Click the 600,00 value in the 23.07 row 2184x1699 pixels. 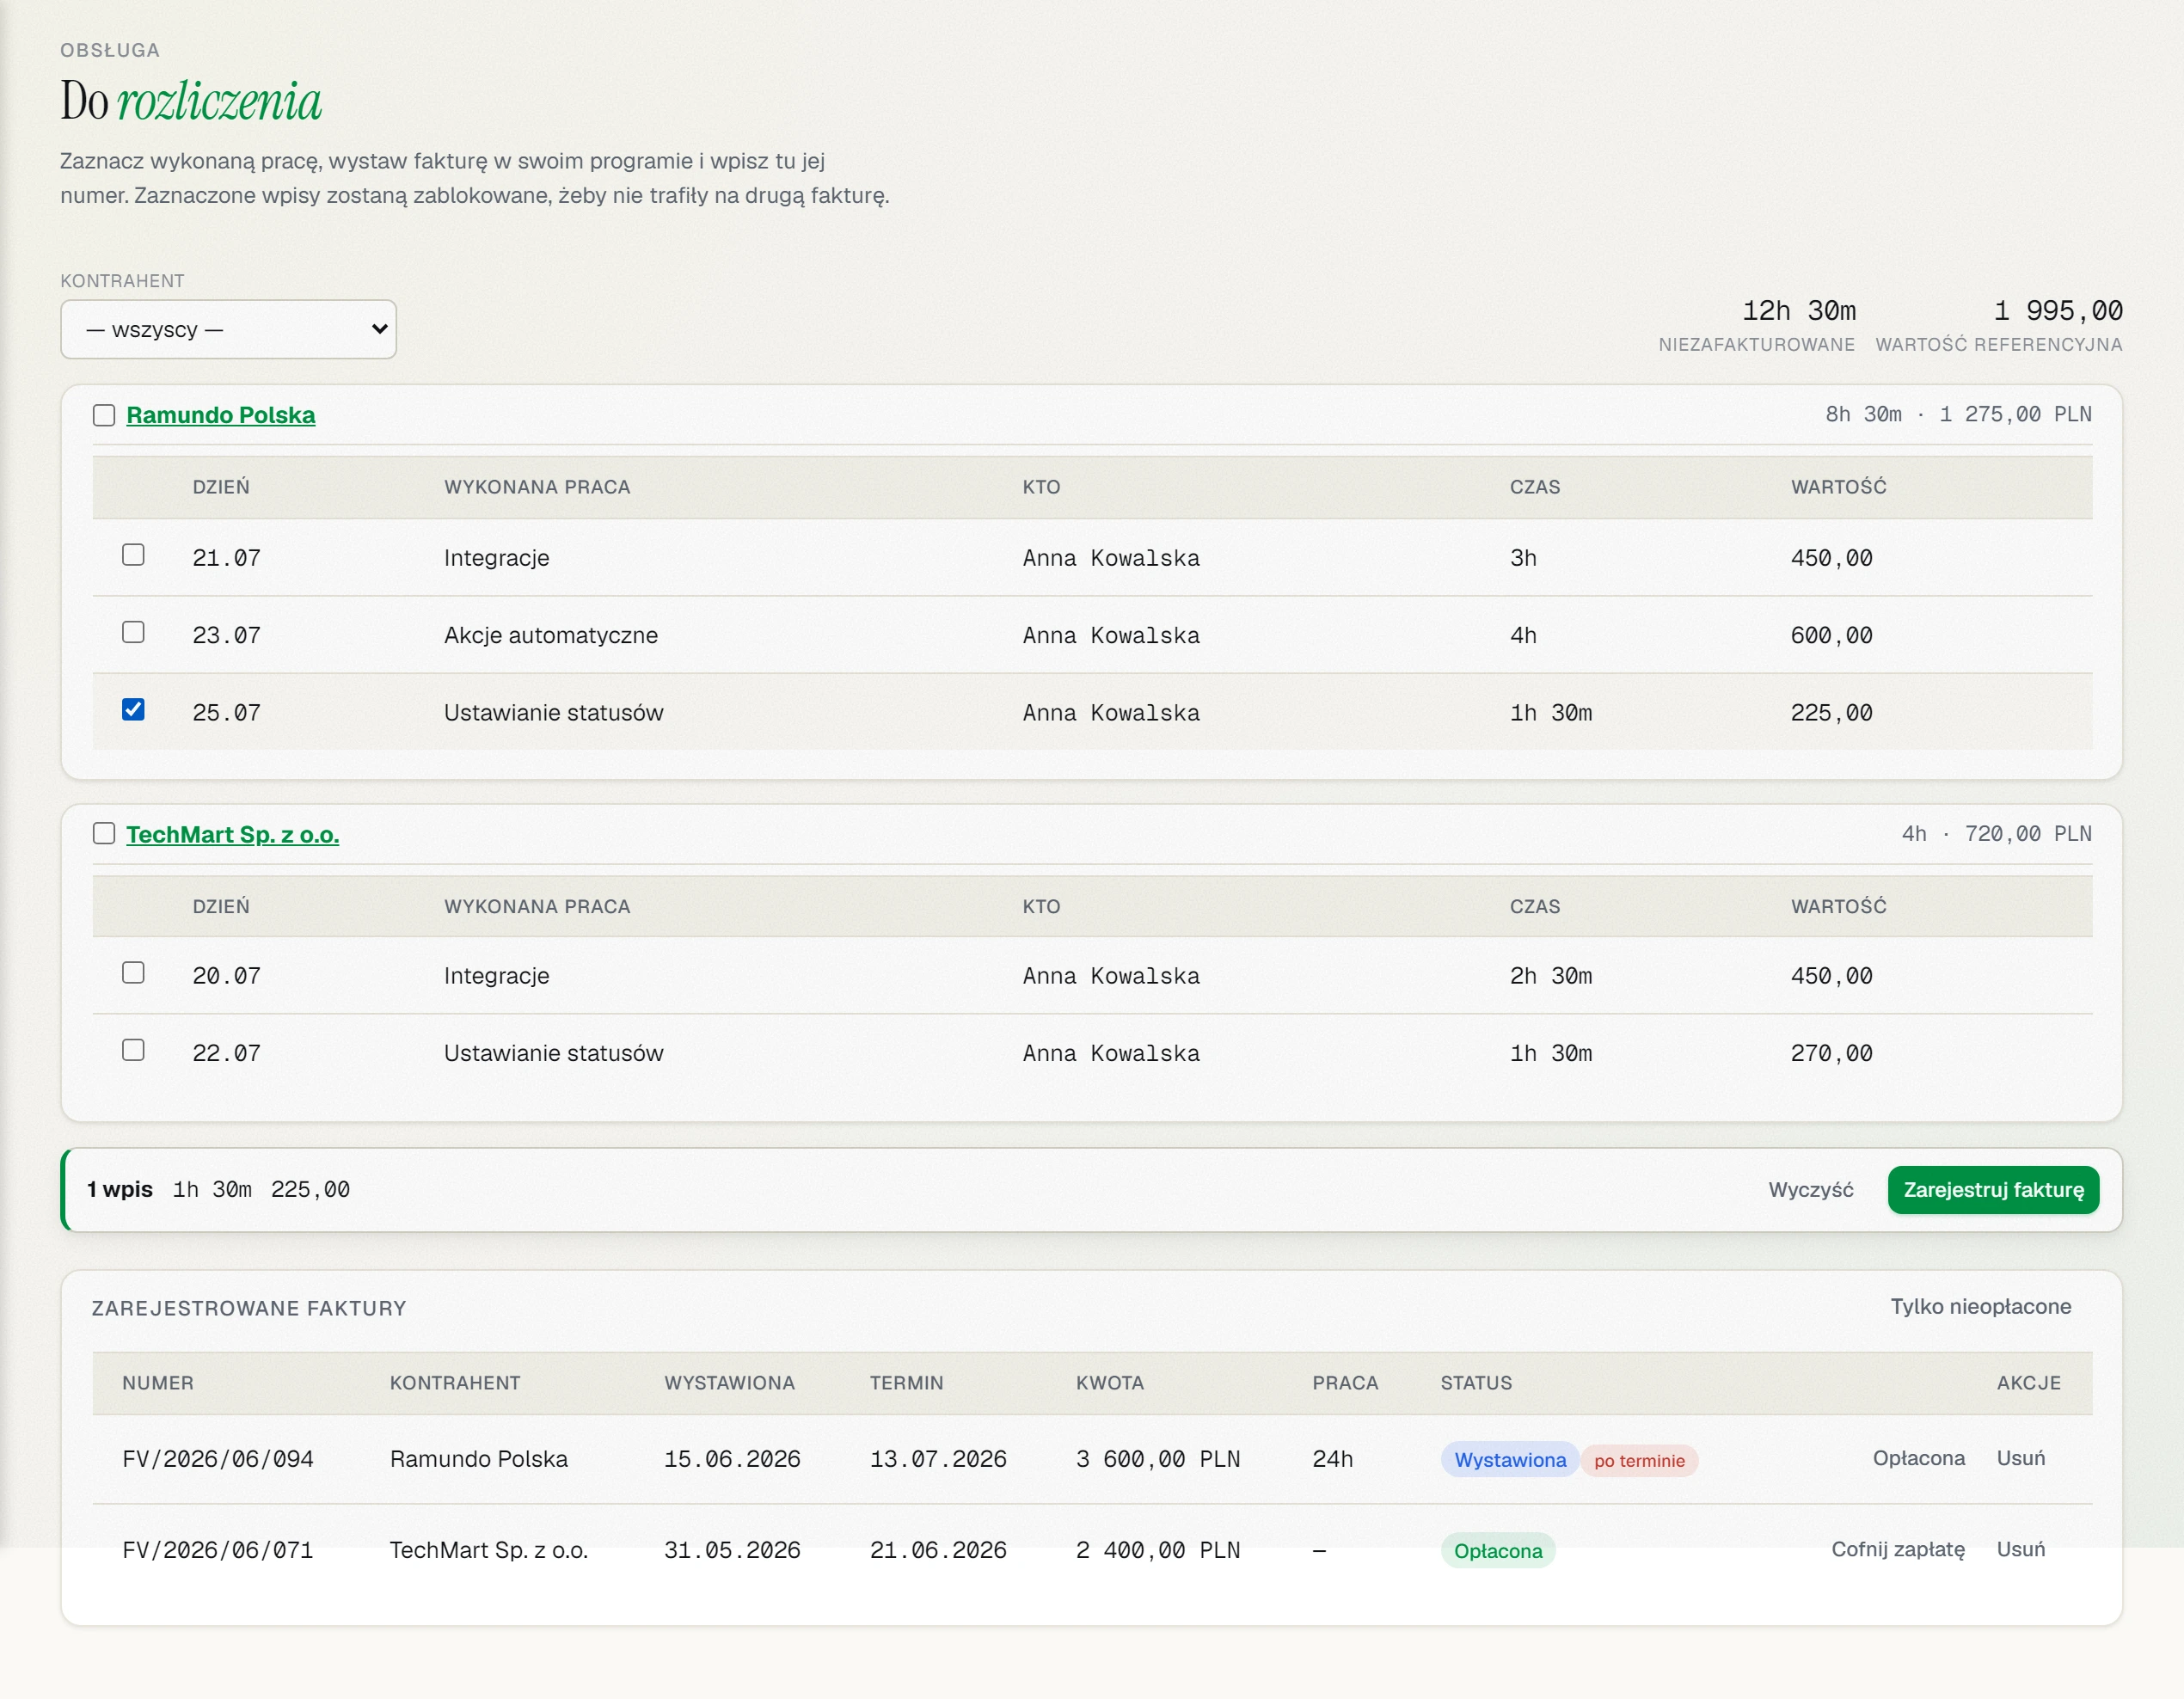(x=1832, y=636)
